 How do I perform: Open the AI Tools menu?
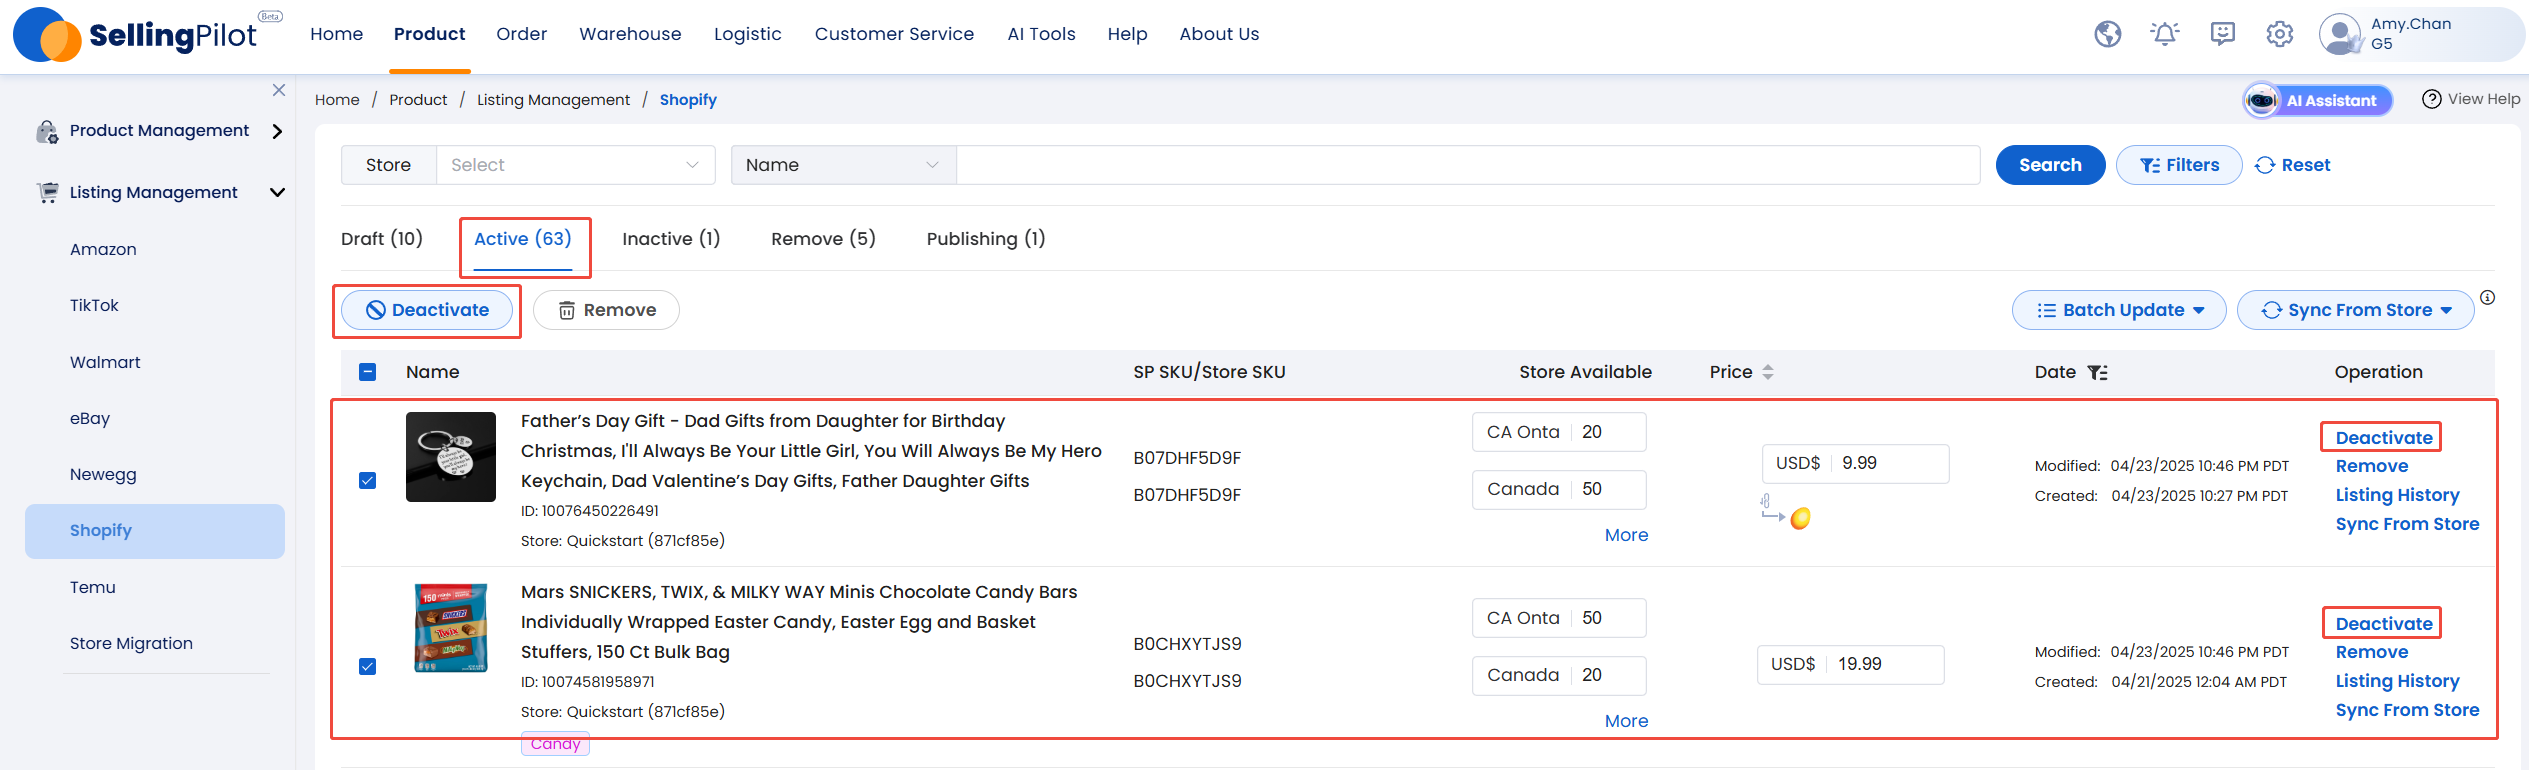(1041, 34)
